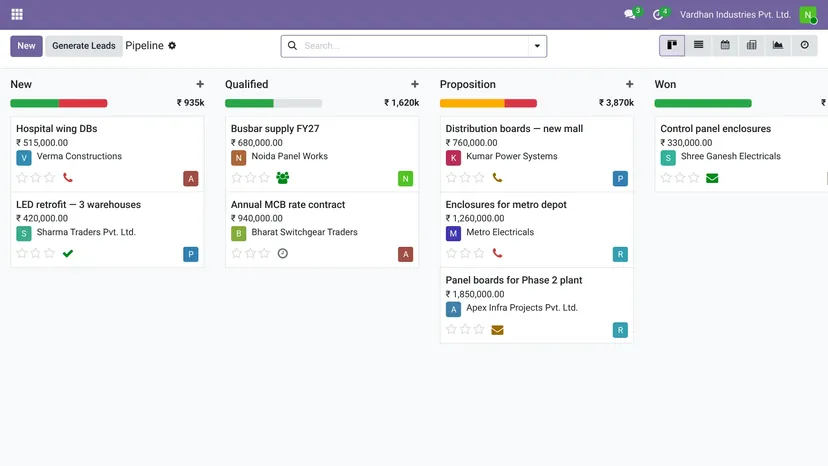This screenshot has width=828, height=466.
Task: Set first priority star on Hospital wing DBs
Action: 22,178
